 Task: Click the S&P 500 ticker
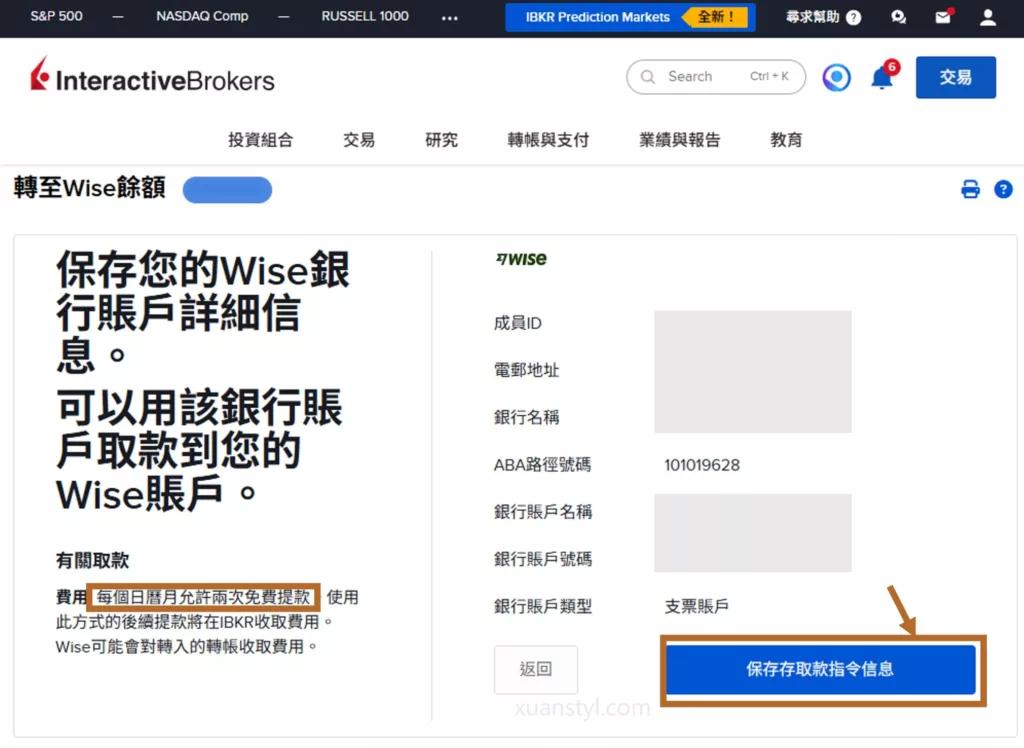tap(56, 16)
